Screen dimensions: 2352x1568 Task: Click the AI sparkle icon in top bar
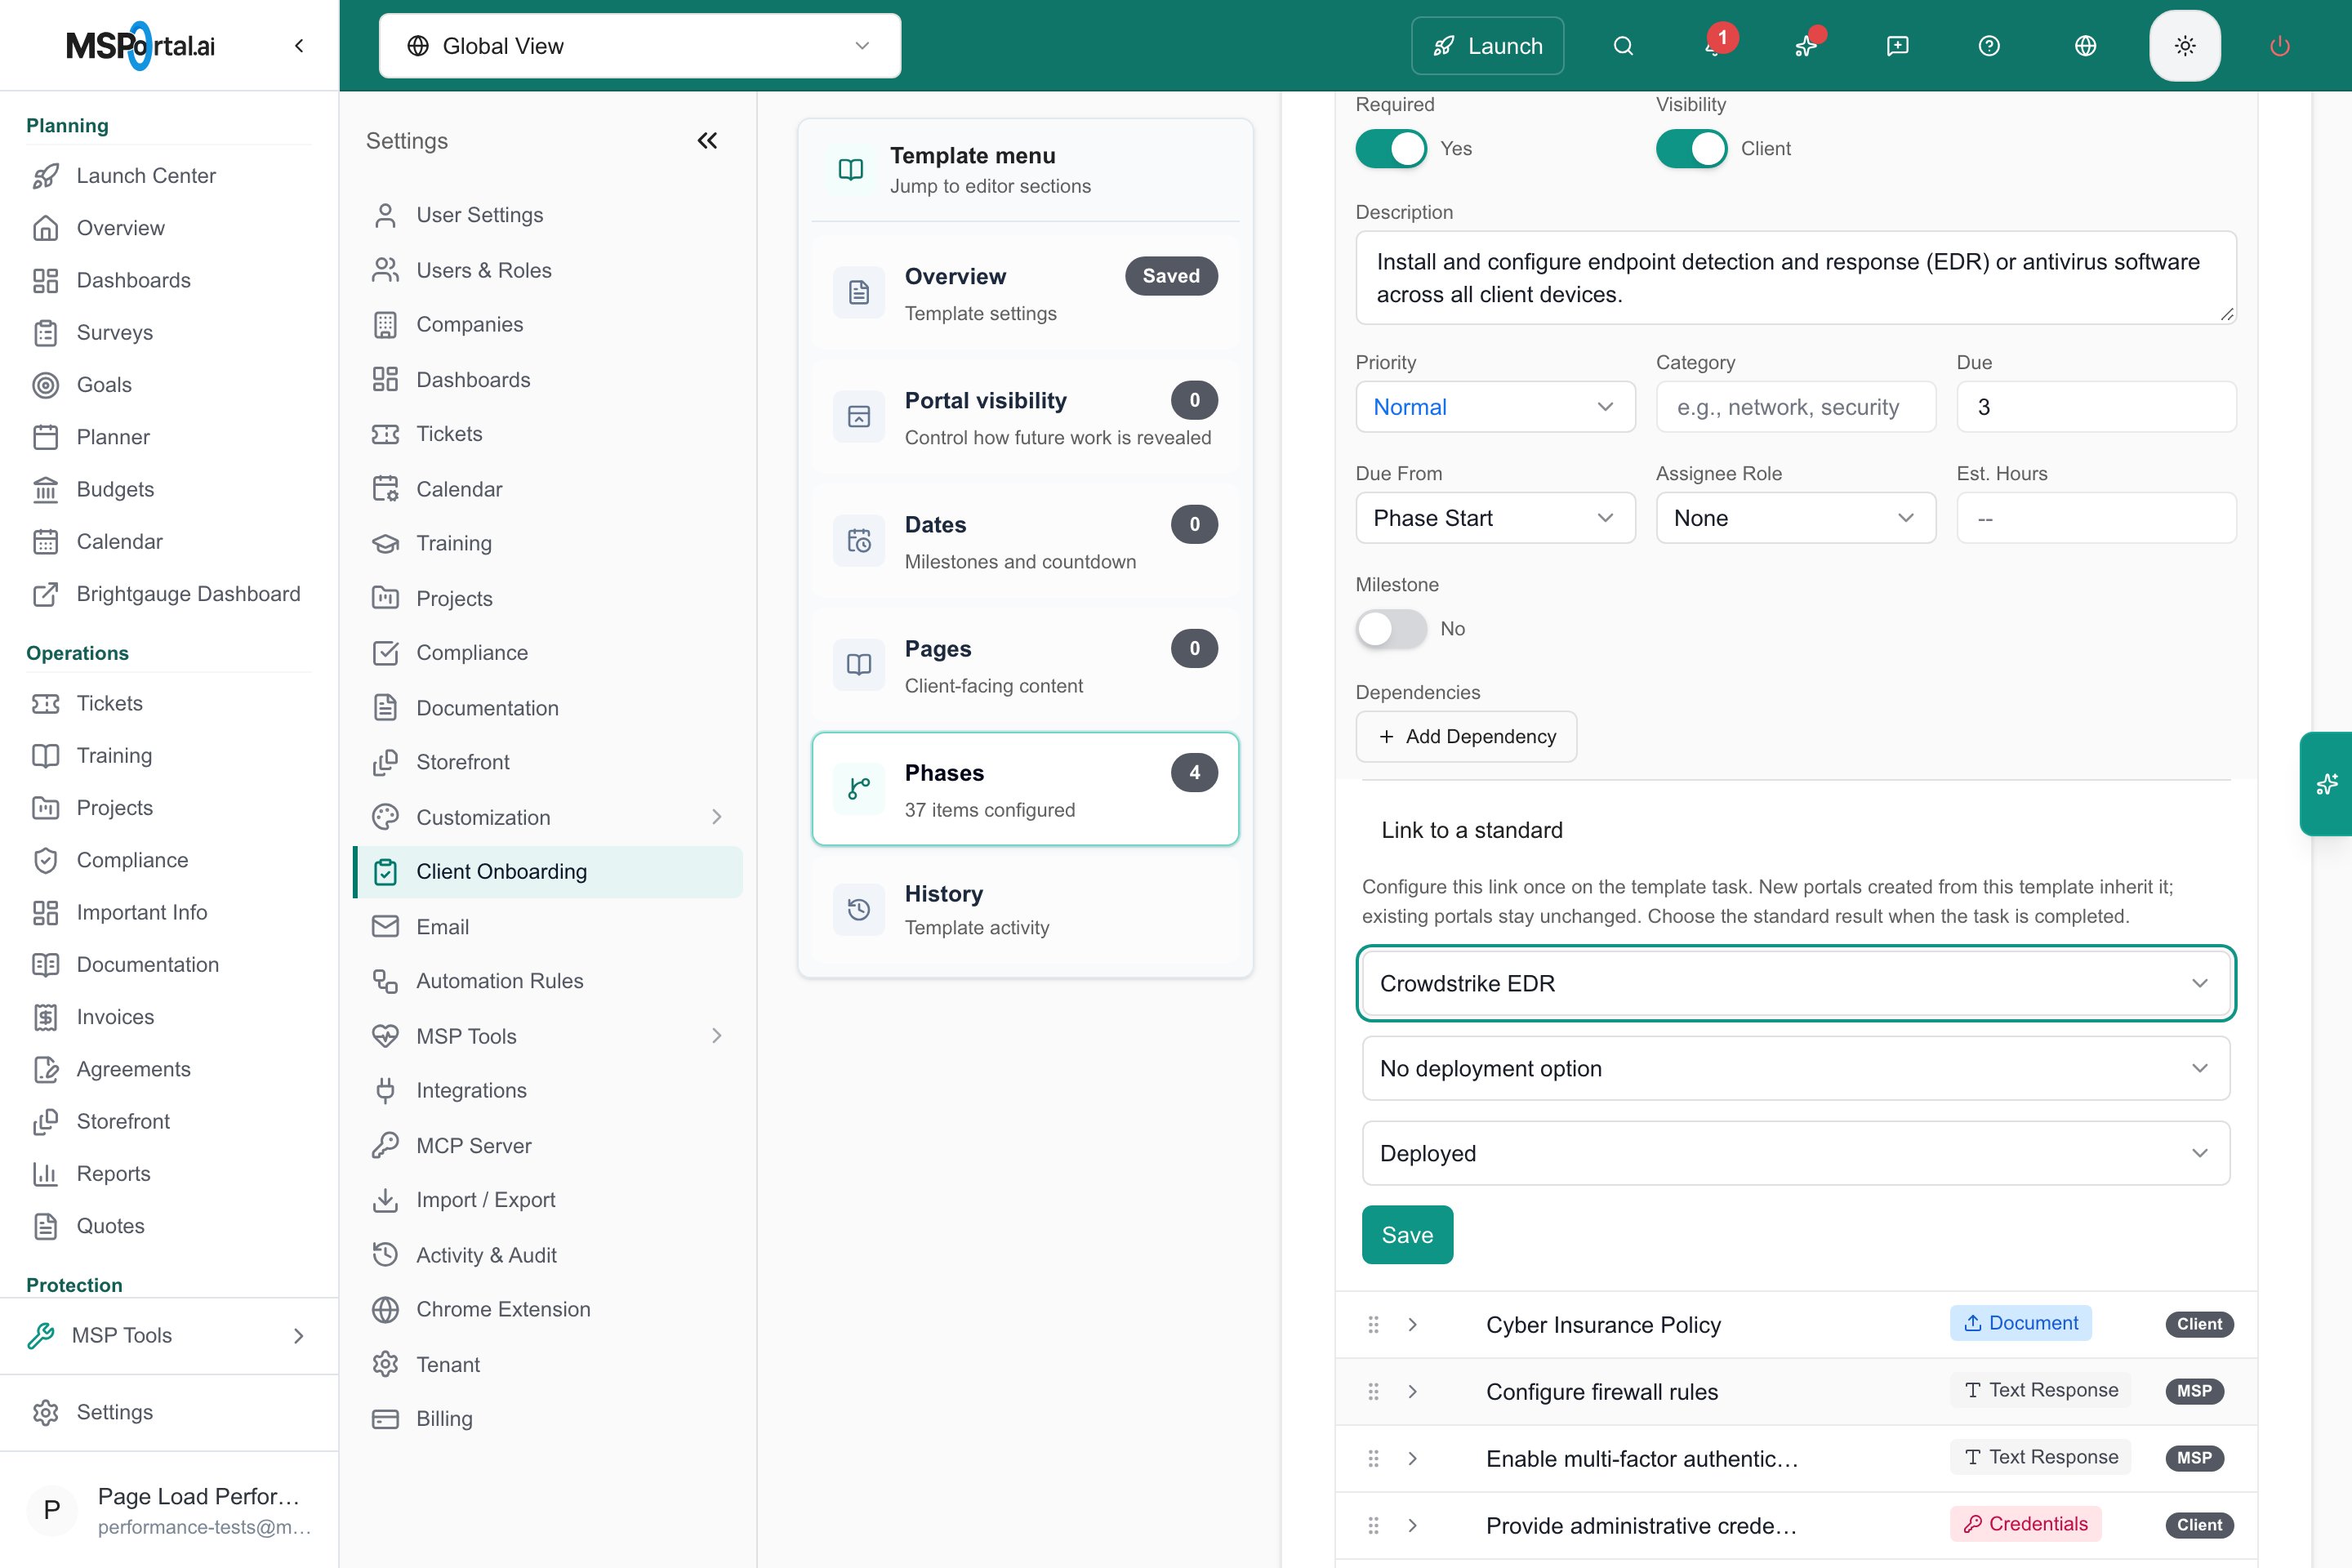point(1806,46)
